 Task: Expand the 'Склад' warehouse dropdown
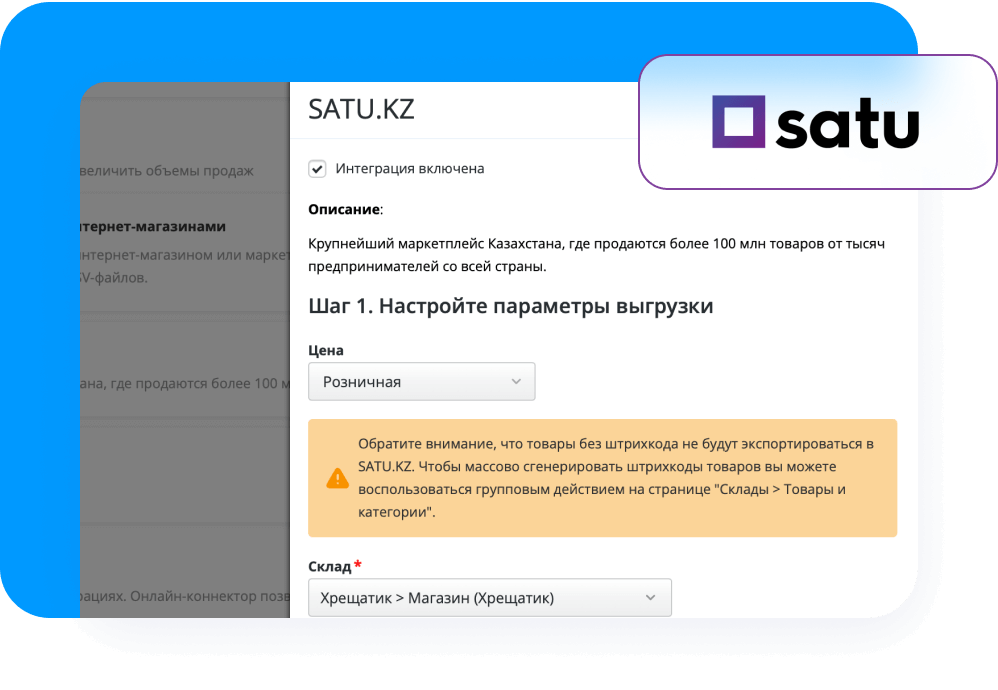click(x=489, y=597)
